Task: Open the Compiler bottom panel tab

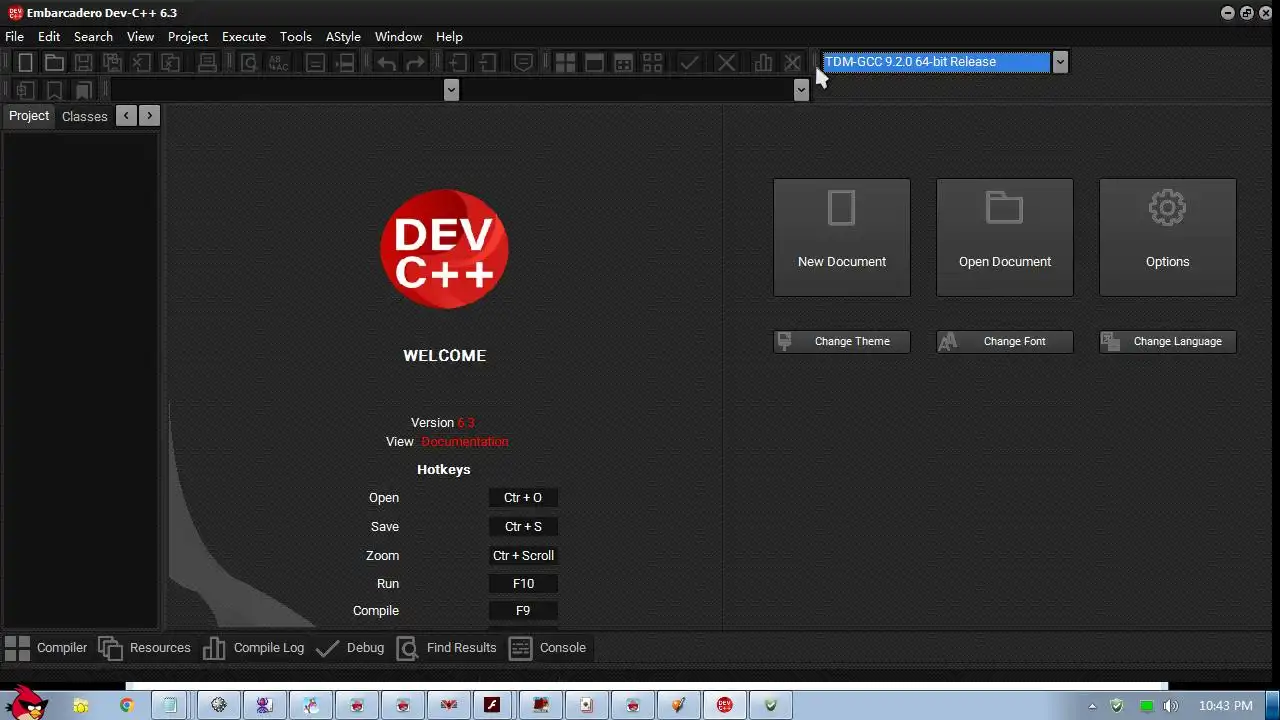Action: click(46, 648)
